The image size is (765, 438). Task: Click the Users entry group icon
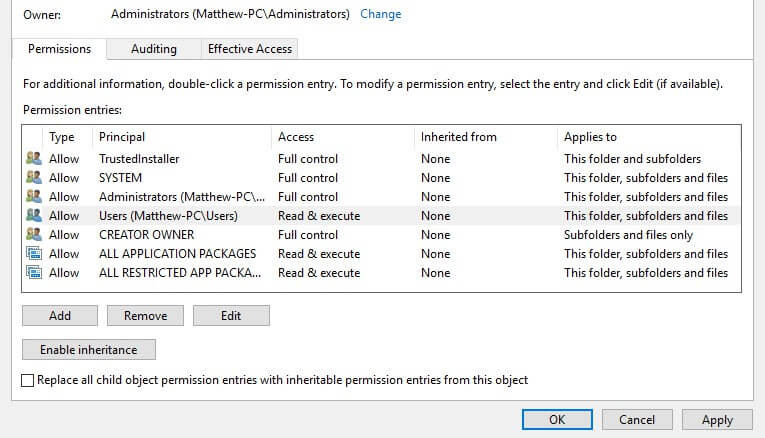click(x=34, y=215)
